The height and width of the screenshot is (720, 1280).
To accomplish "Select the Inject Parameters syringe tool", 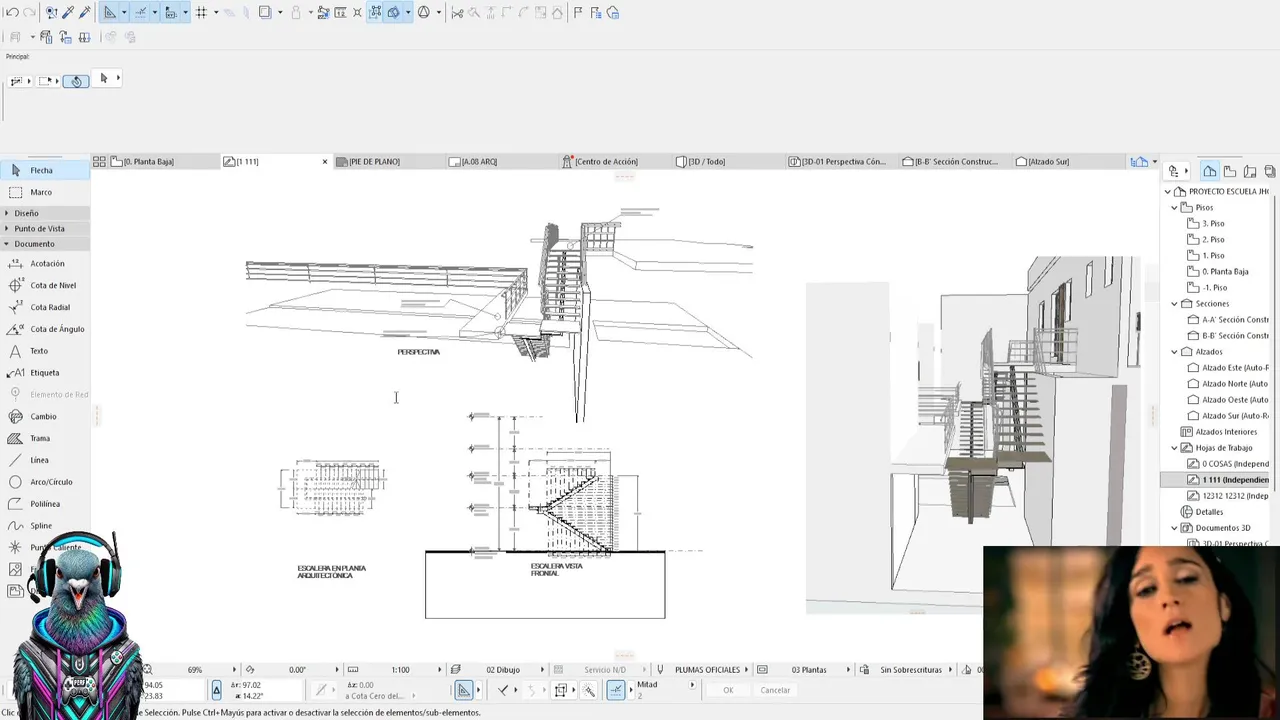I will [x=85, y=13].
